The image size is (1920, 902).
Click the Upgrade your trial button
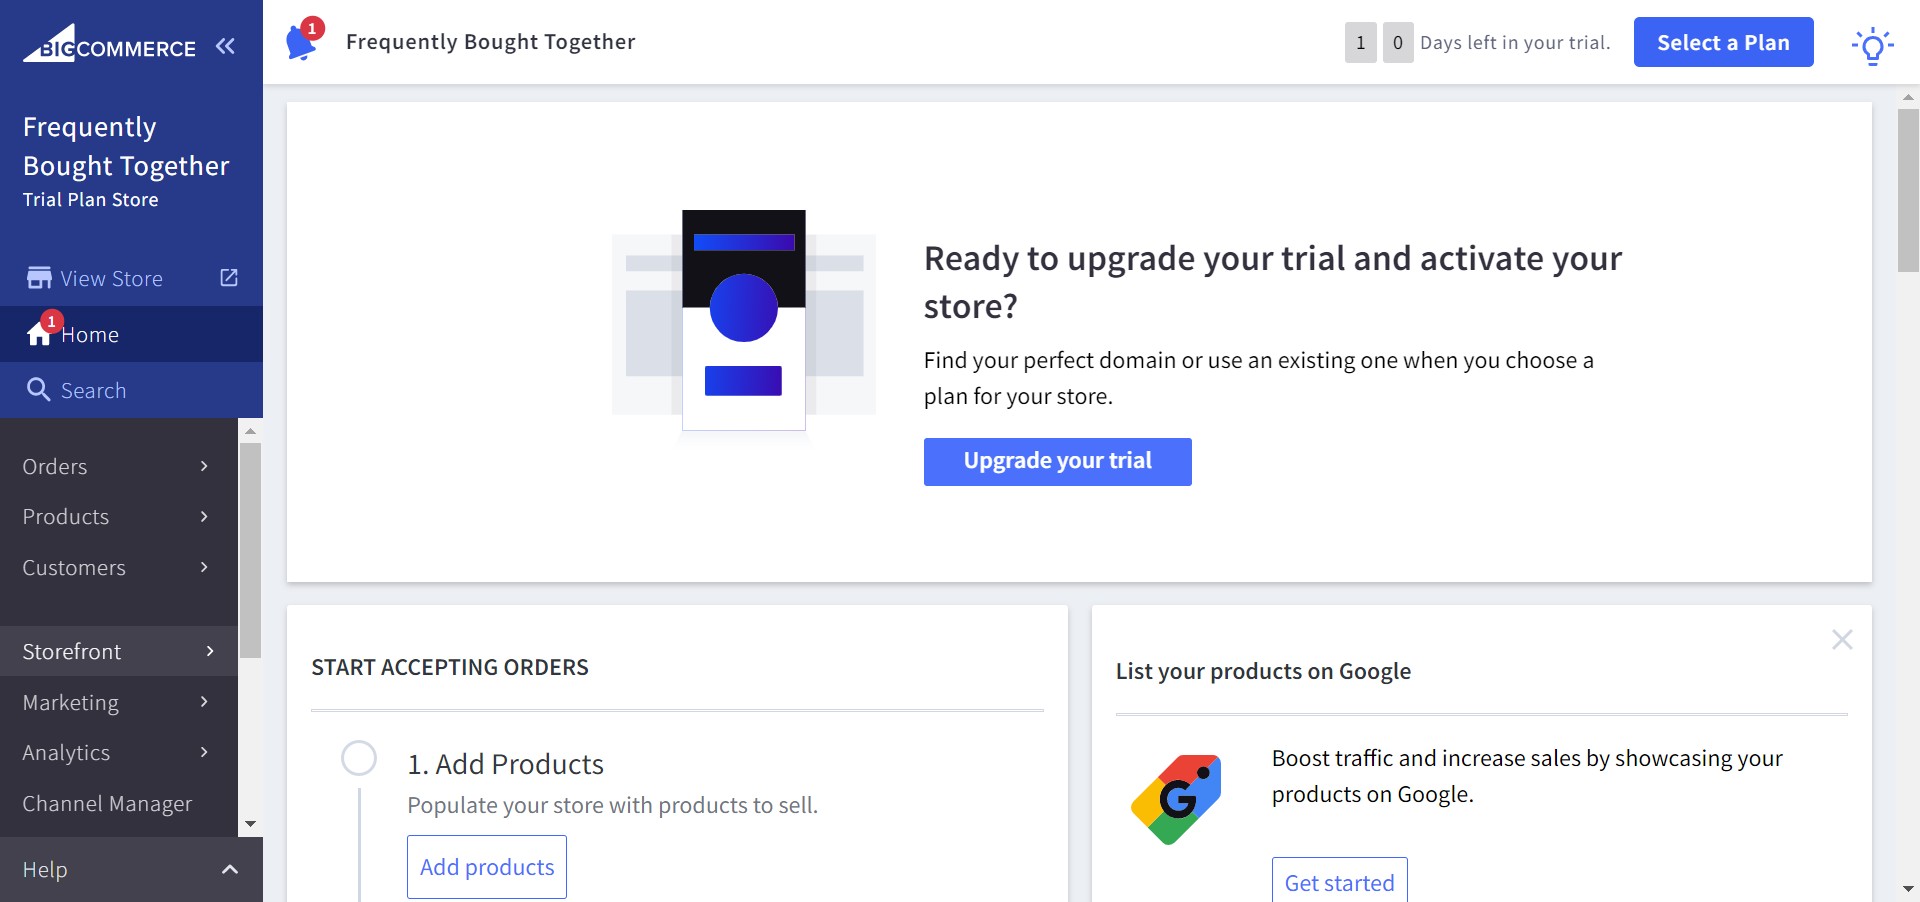pyautogui.click(x=1057, y=461)
